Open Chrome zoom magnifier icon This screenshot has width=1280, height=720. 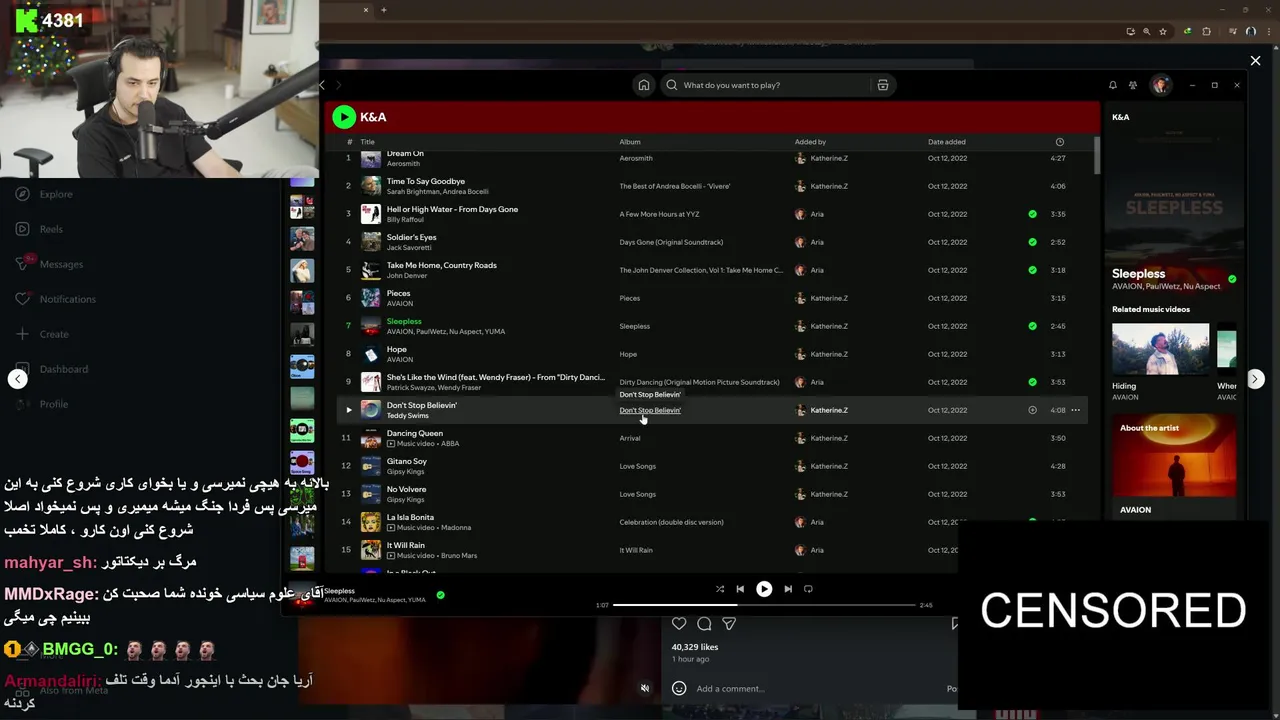pos(1147,31)
